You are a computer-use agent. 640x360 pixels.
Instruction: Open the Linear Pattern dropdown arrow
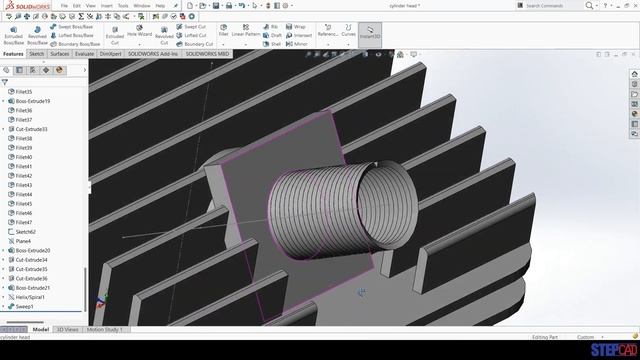click(246, 44)
